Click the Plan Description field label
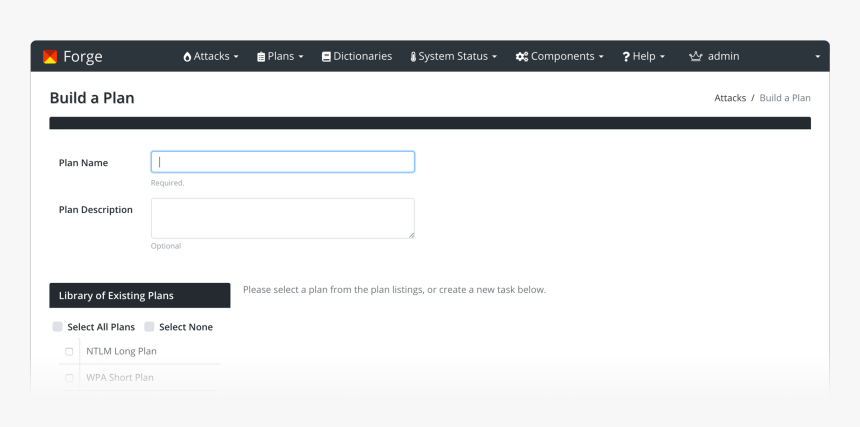Screen dimensions: 860x427 coord(95,210)
